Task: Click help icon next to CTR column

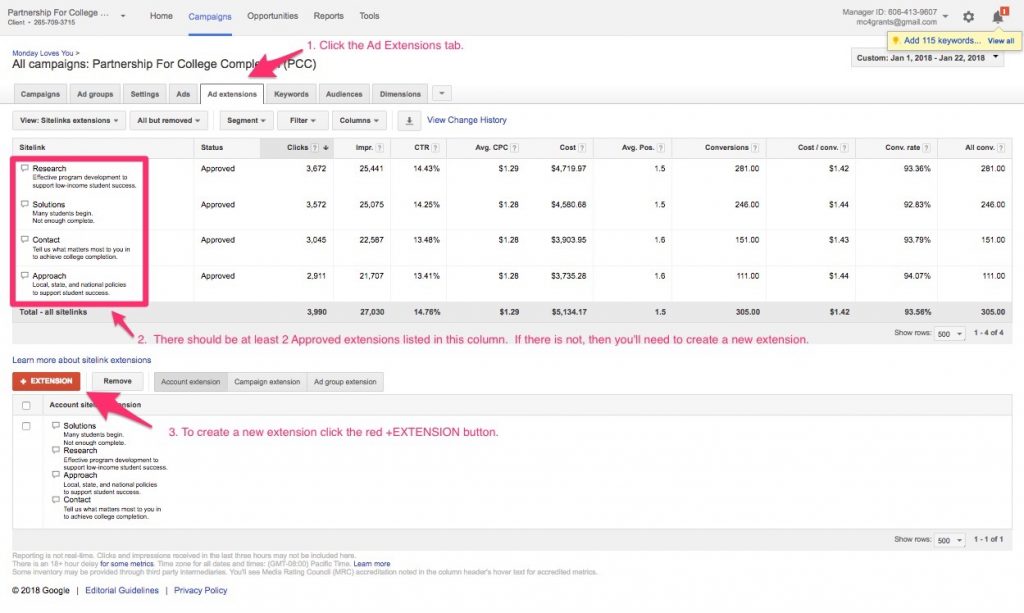Action: click(436, 148)
